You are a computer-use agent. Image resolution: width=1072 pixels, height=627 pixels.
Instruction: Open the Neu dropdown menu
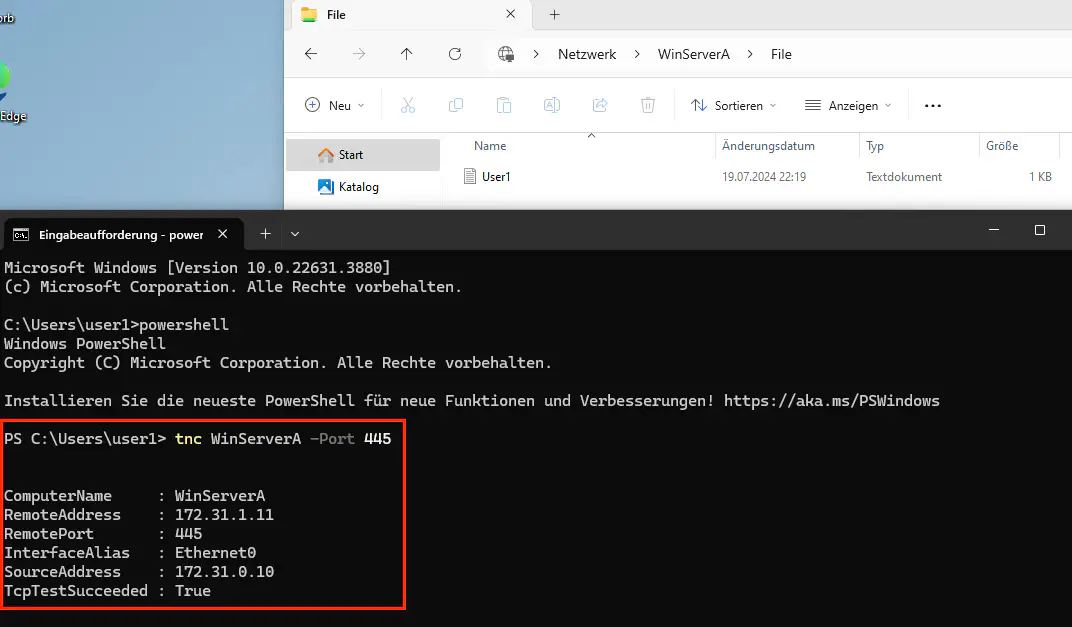[335, 105]
